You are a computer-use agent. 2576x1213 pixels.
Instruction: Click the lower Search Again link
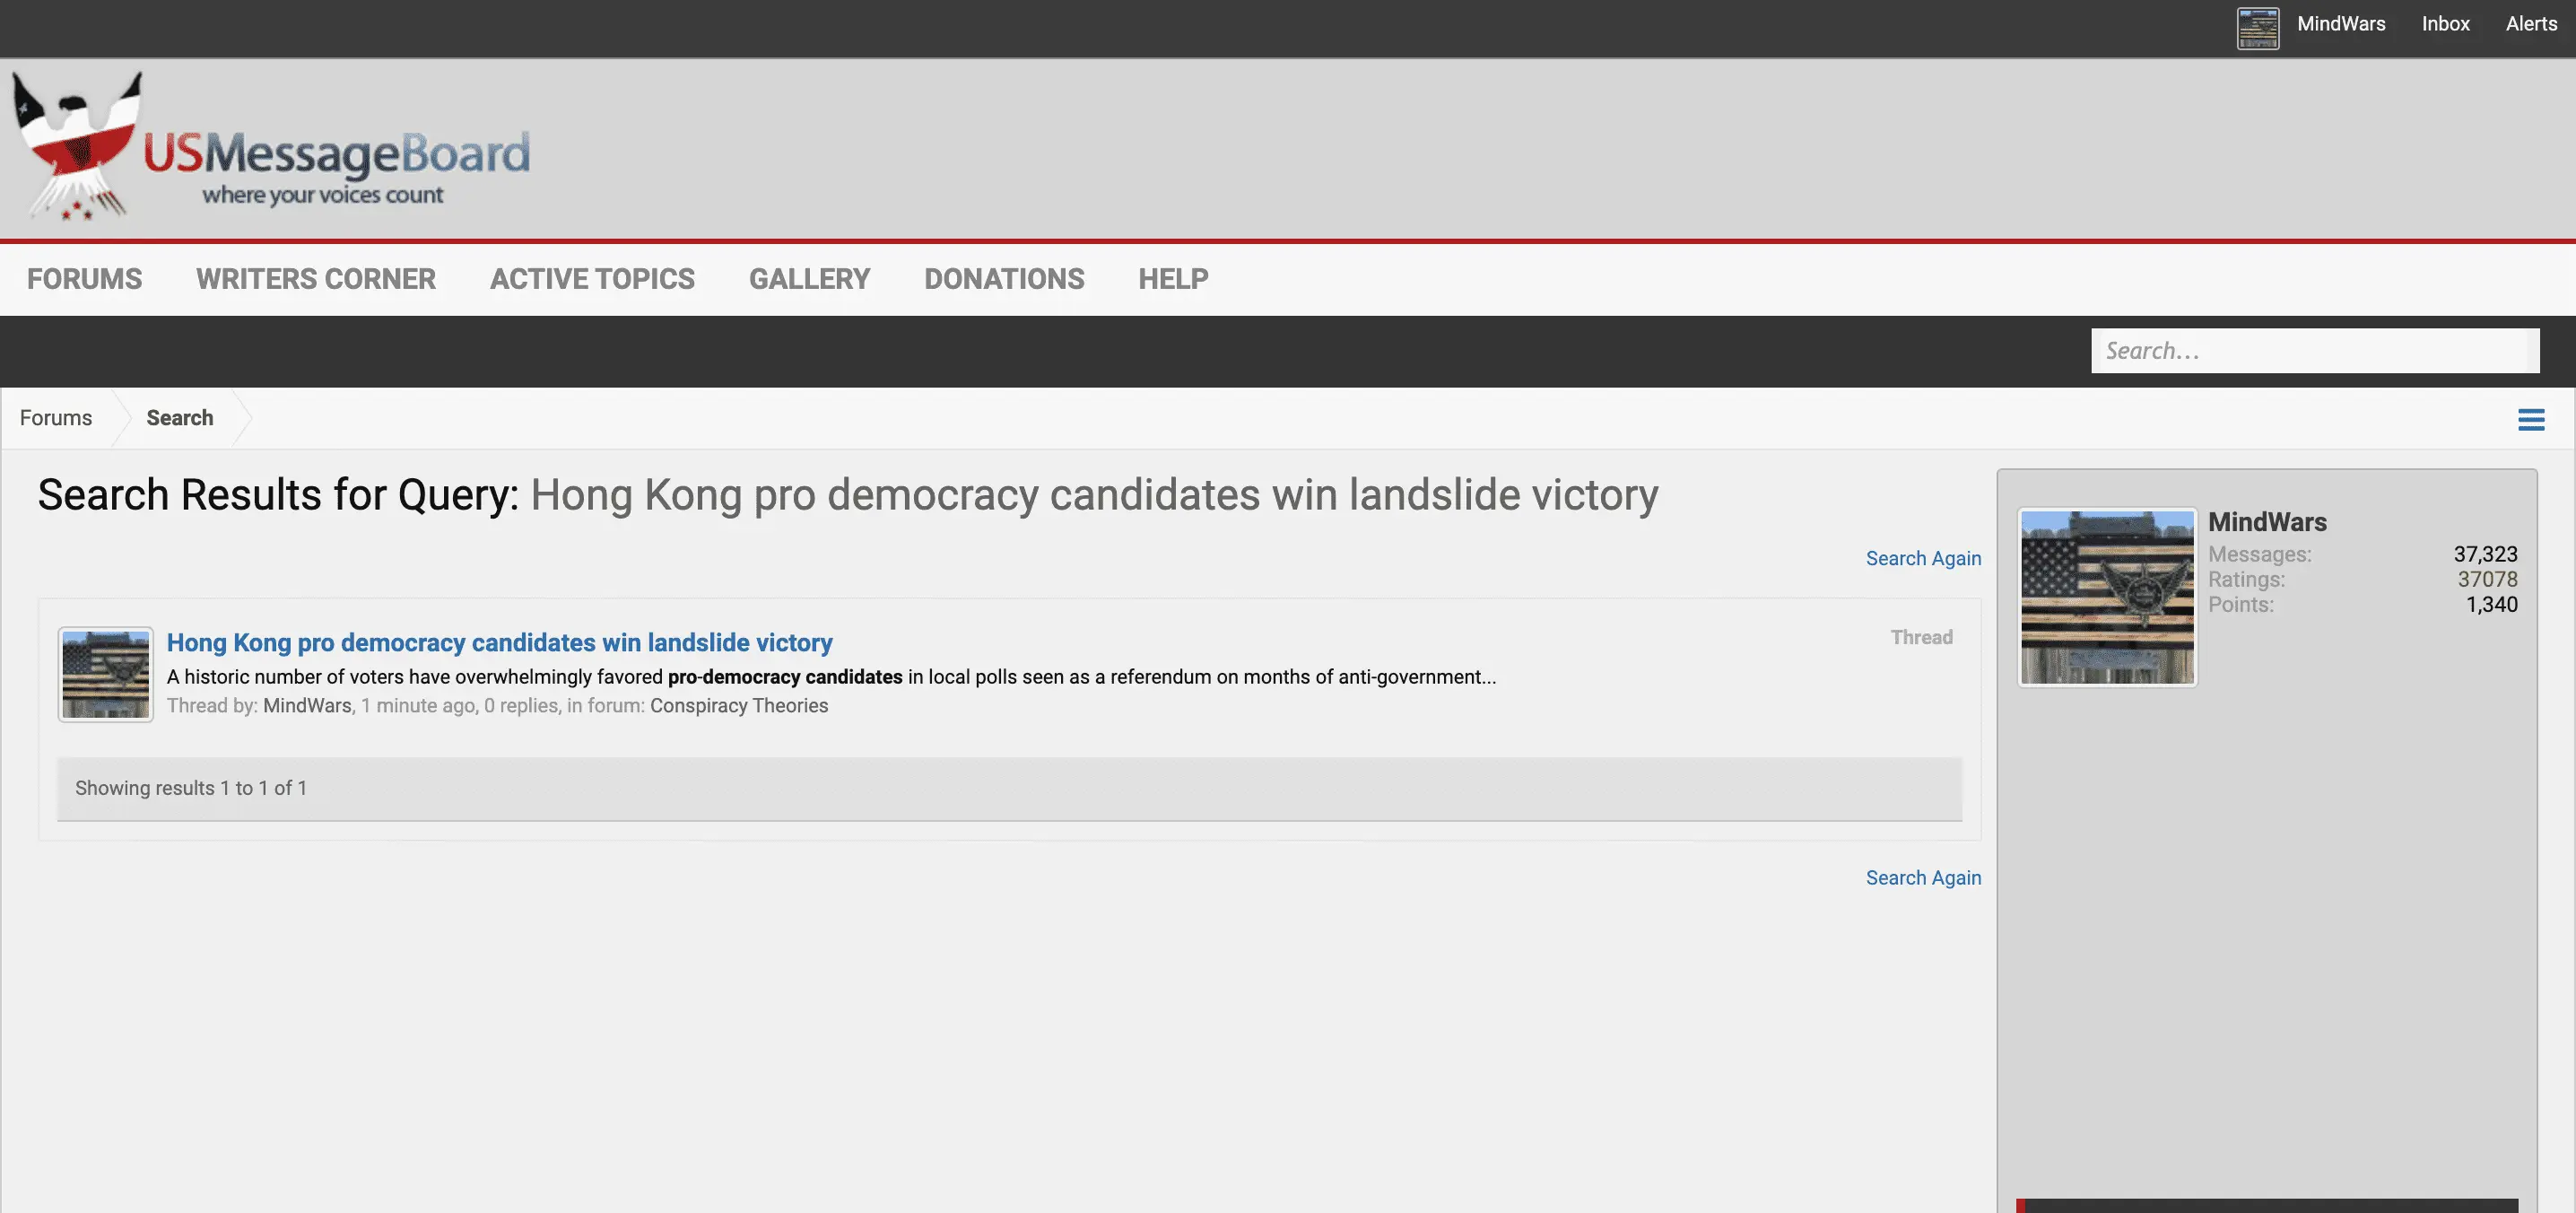[x=1922, y=877]
